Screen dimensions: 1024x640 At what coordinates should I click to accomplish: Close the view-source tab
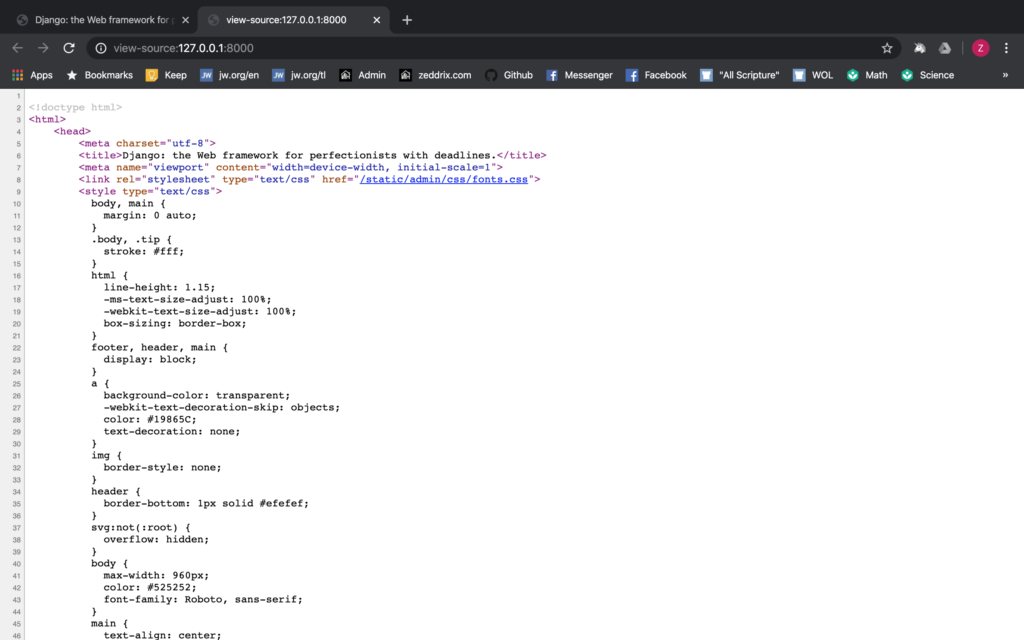point(377,20)
